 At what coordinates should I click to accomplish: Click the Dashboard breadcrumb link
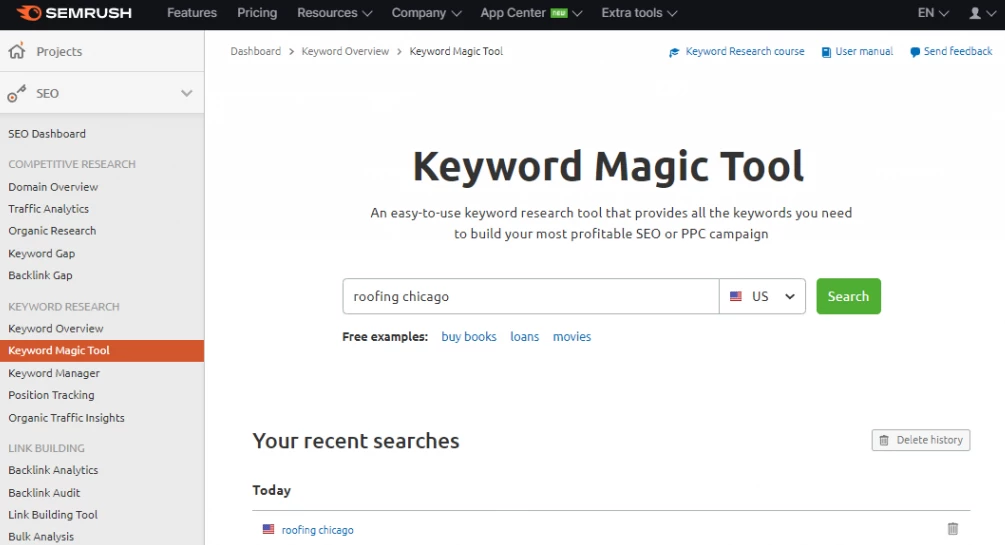click(256, 51)
